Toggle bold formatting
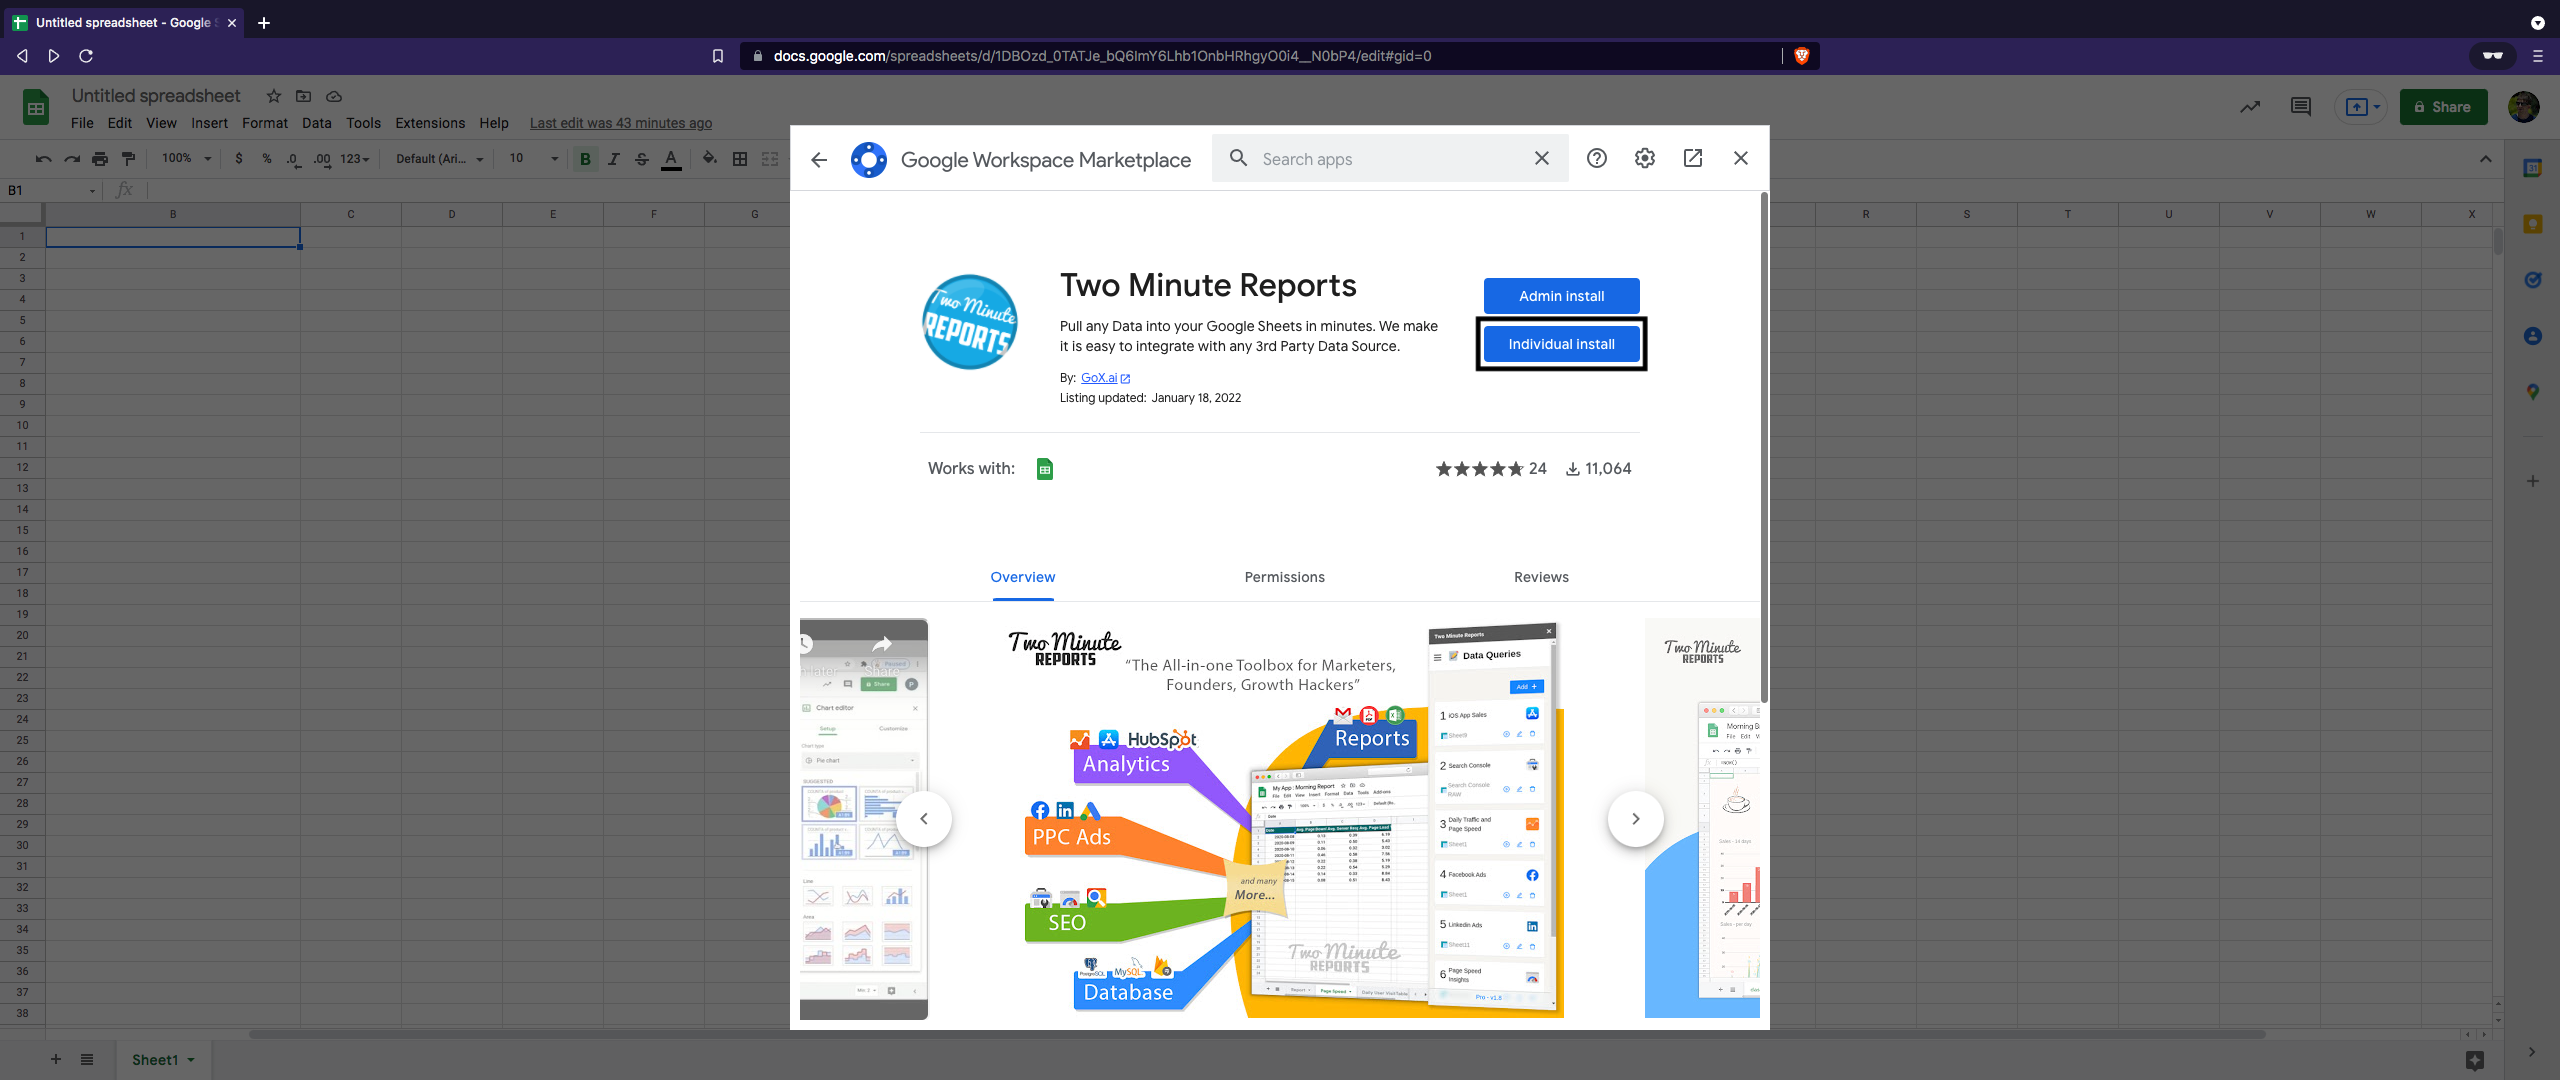The width and height of the screenshot is (2560, 1080). tap(586, 158)
